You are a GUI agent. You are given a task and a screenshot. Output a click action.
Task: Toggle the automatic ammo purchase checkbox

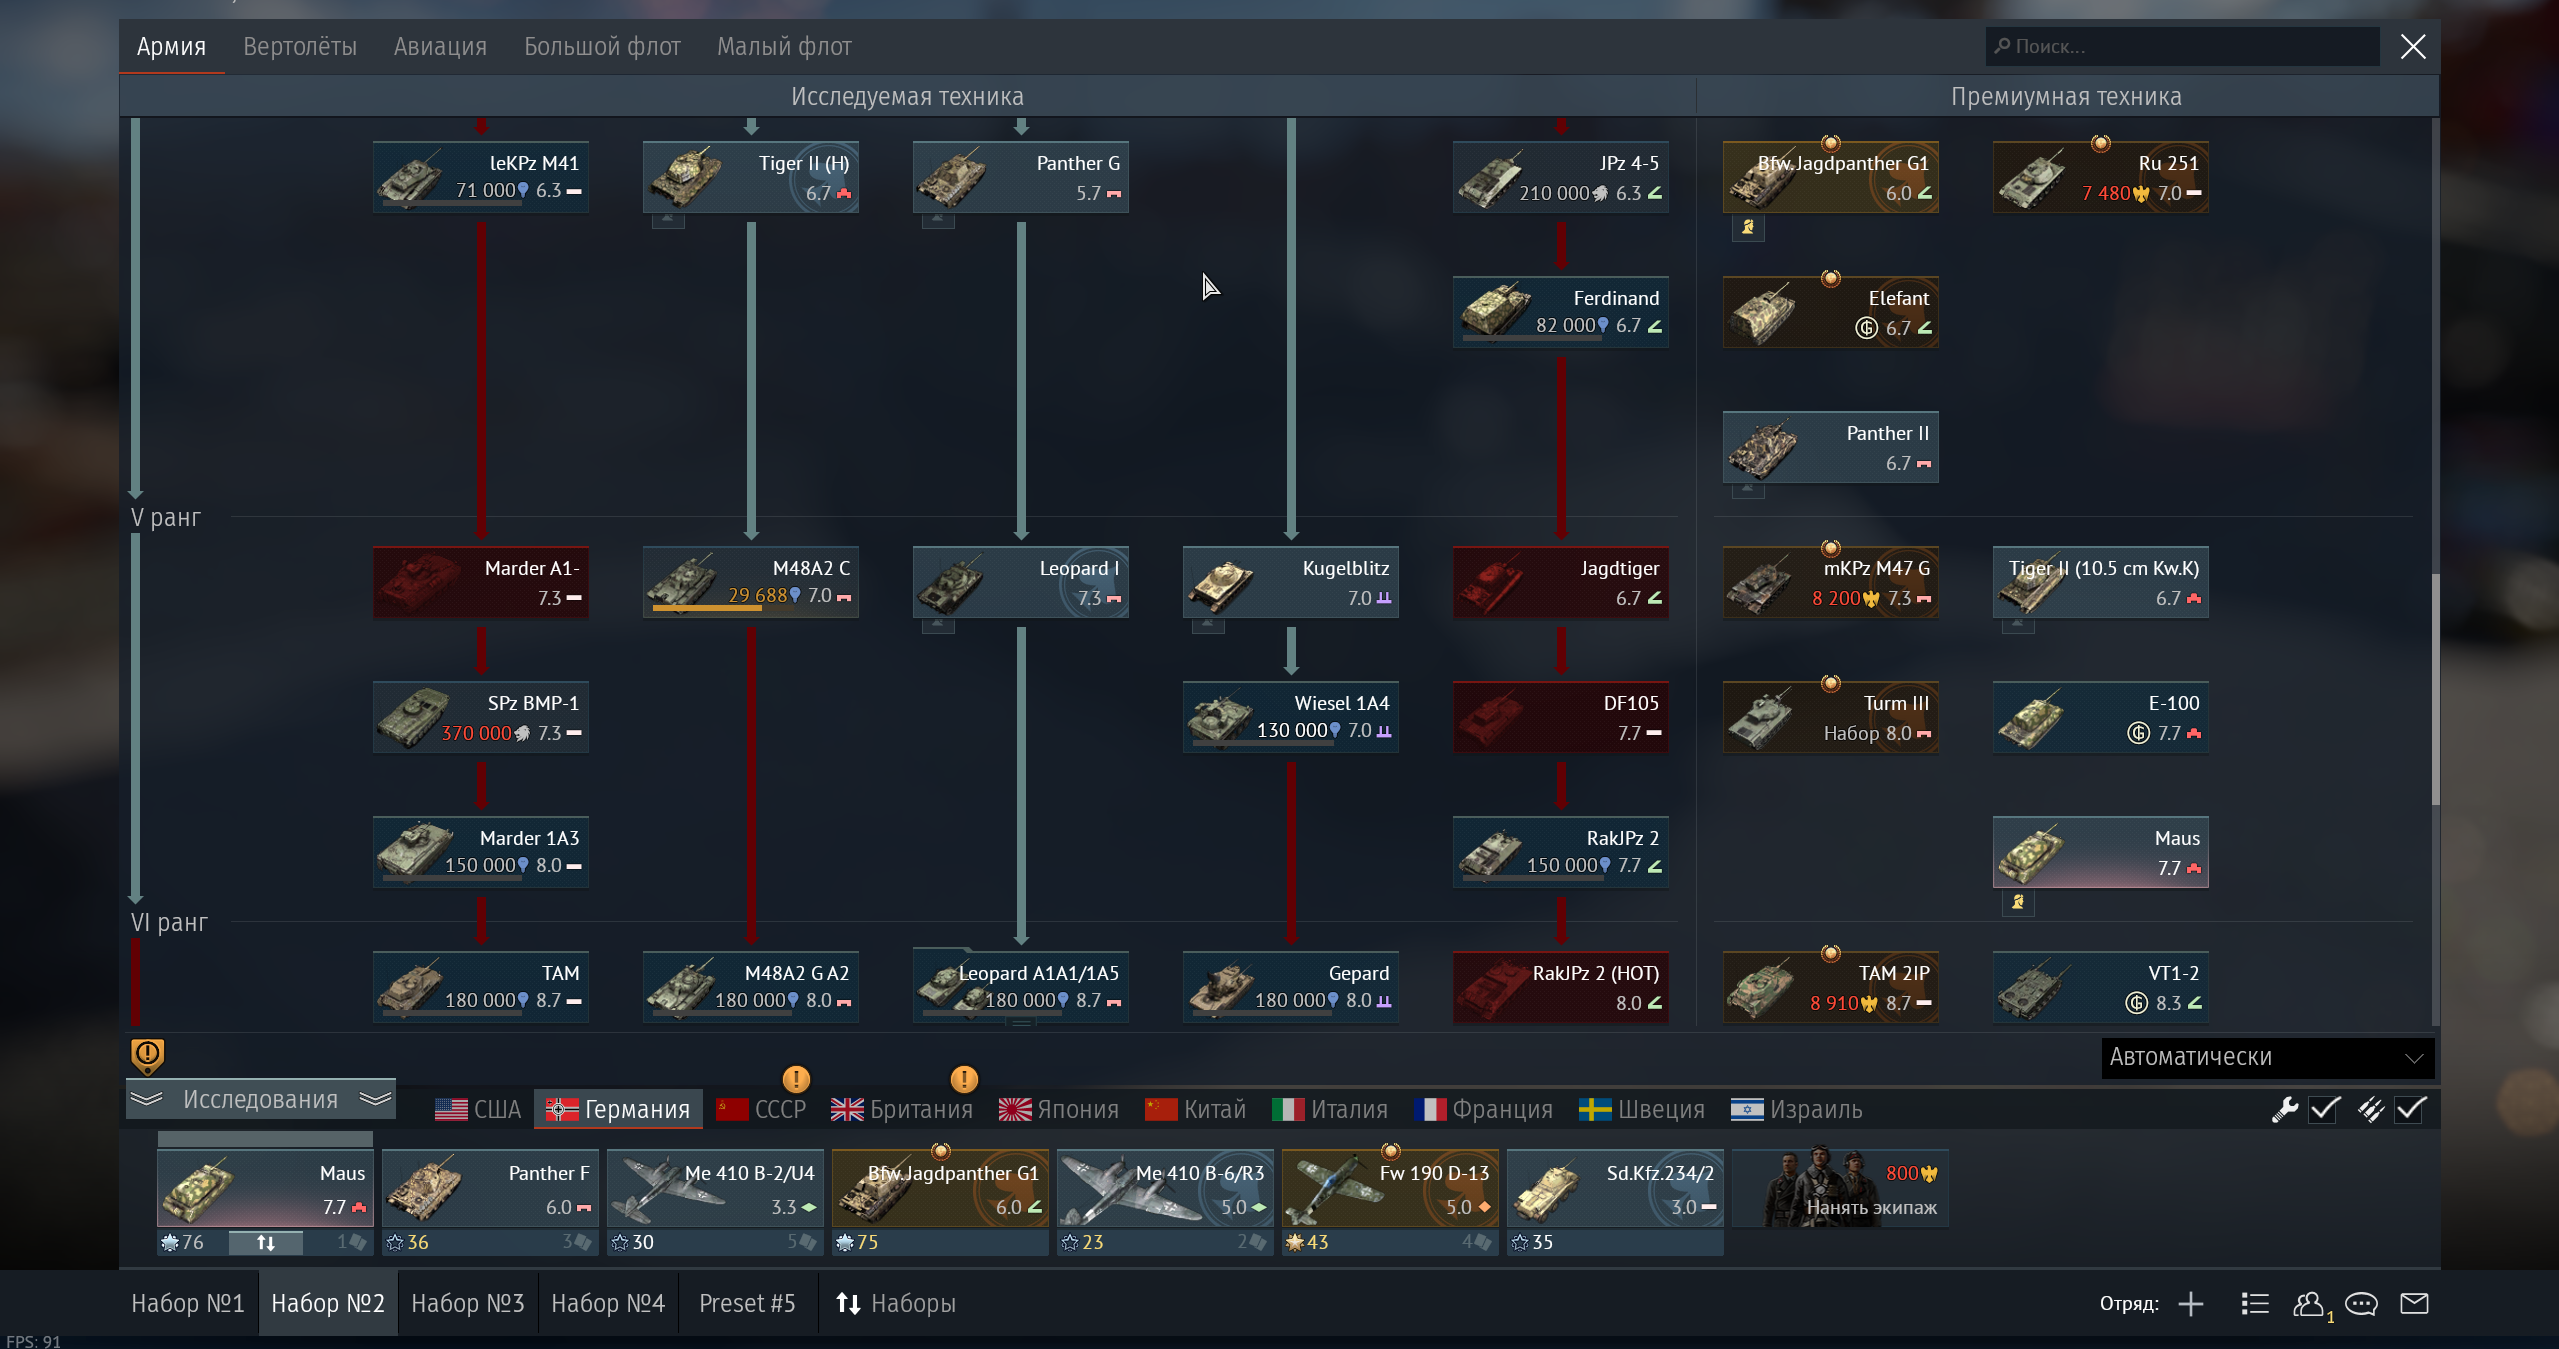click(x=2411, y=1109)
